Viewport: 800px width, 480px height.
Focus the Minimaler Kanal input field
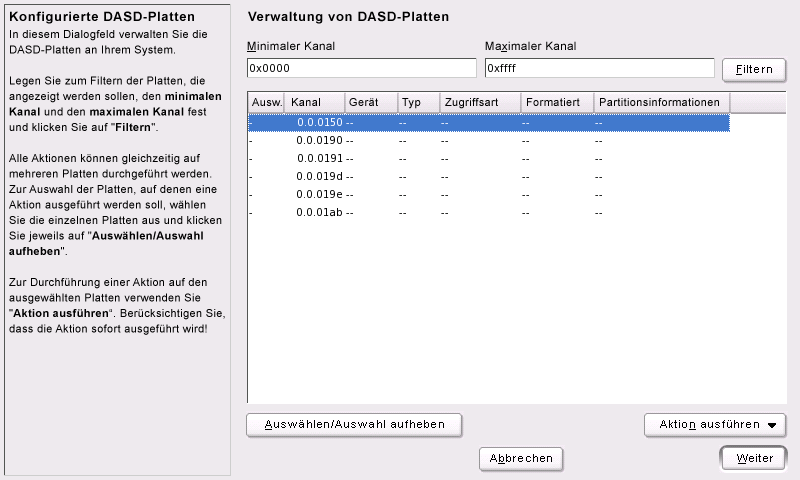click(x=361, y=68)
